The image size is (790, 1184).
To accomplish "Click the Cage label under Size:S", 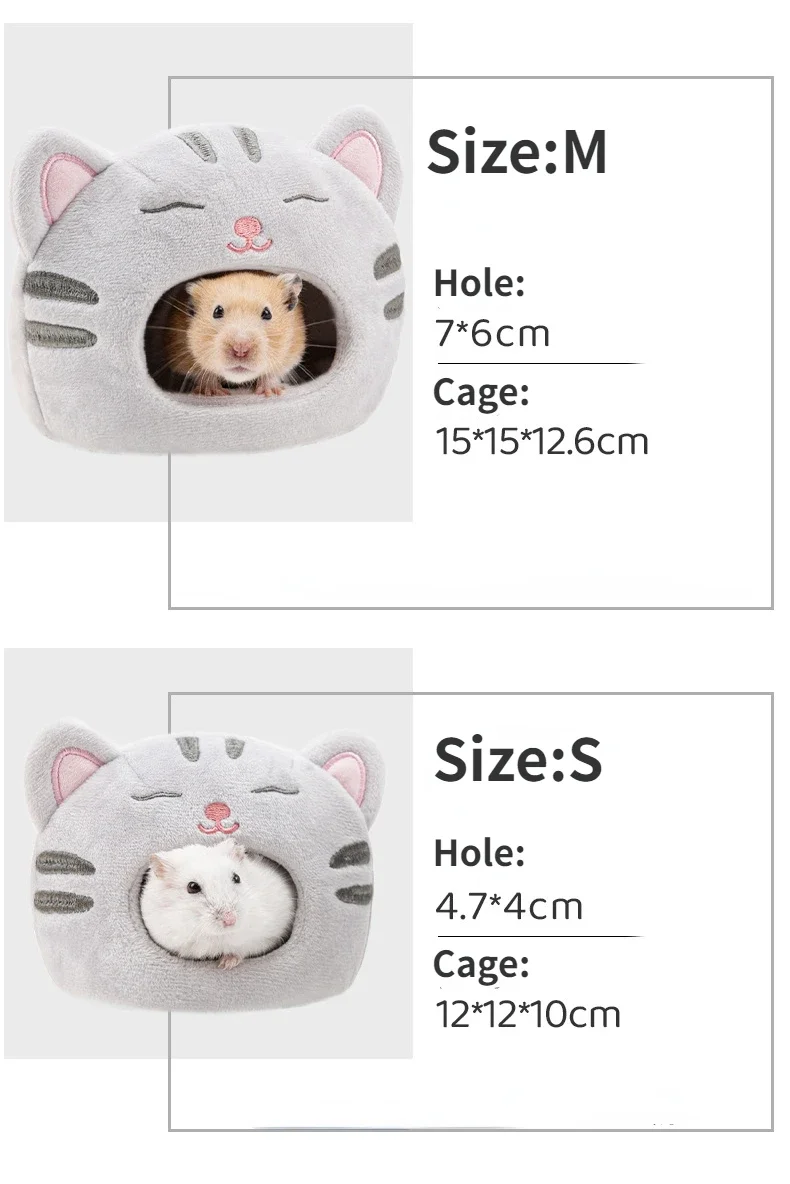I will (481, 965).
